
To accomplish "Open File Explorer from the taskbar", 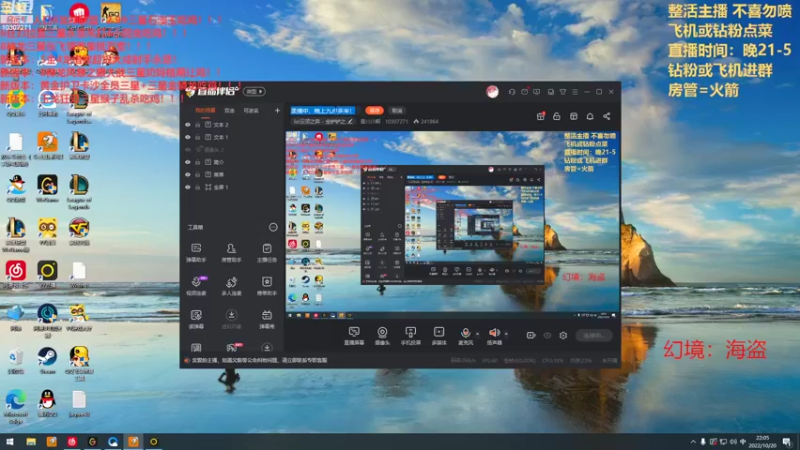I will 31,441.
